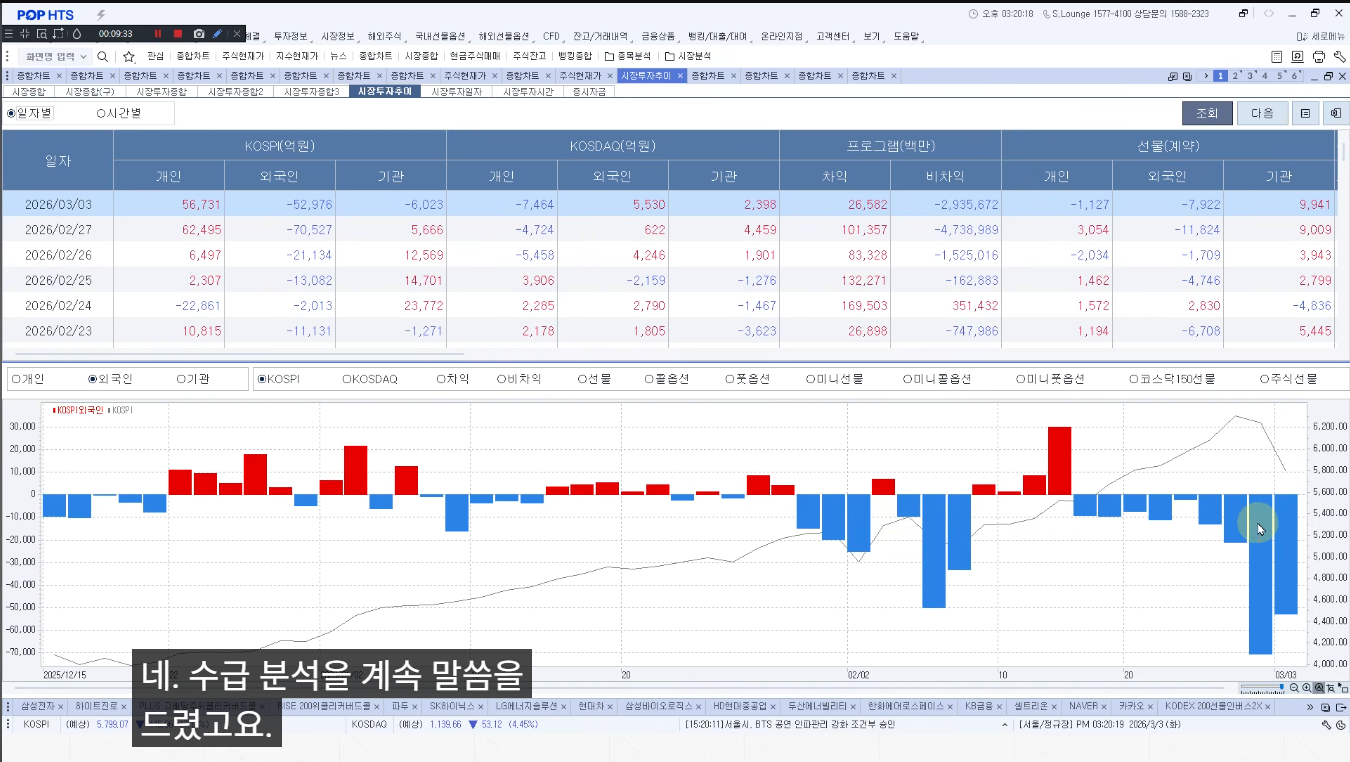Screen dimensions: 1350x762
Task: Open the recorder's hamburger menu
Action: click(10, 34)
